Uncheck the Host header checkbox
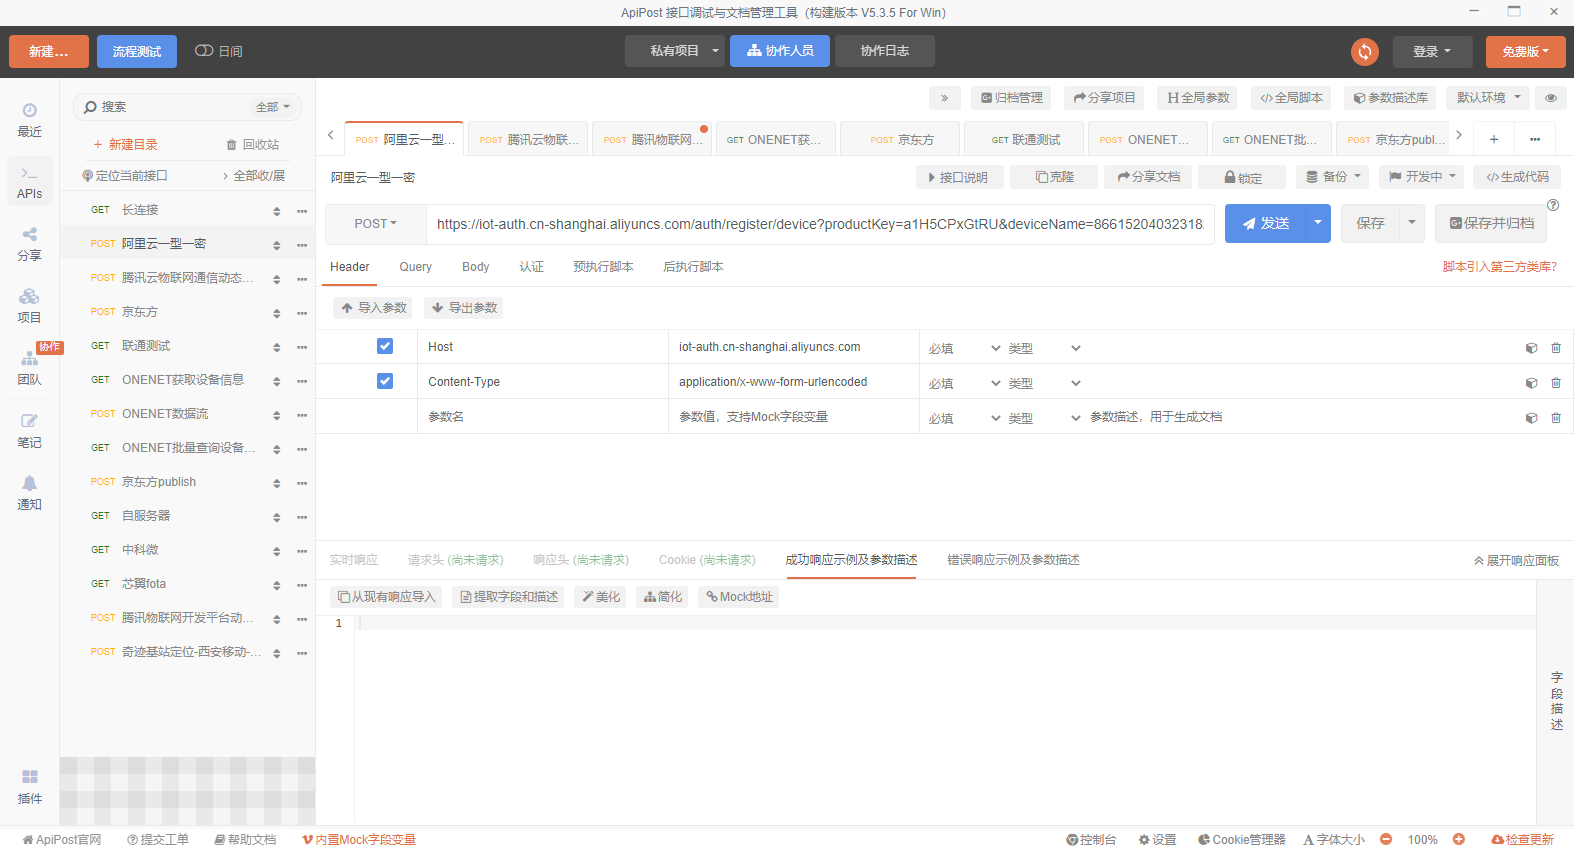Image resolution: width=1574 pixels, height=861 pixels. [x=385, y=346]
